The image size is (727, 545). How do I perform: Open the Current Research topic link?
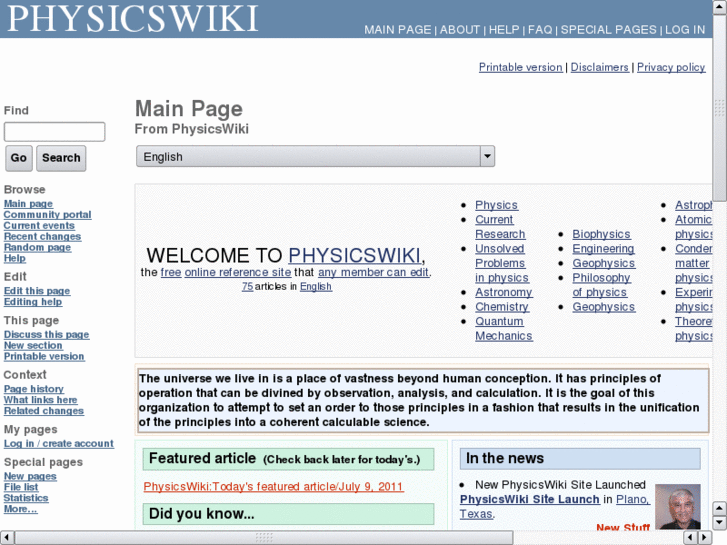coord(500,227)
